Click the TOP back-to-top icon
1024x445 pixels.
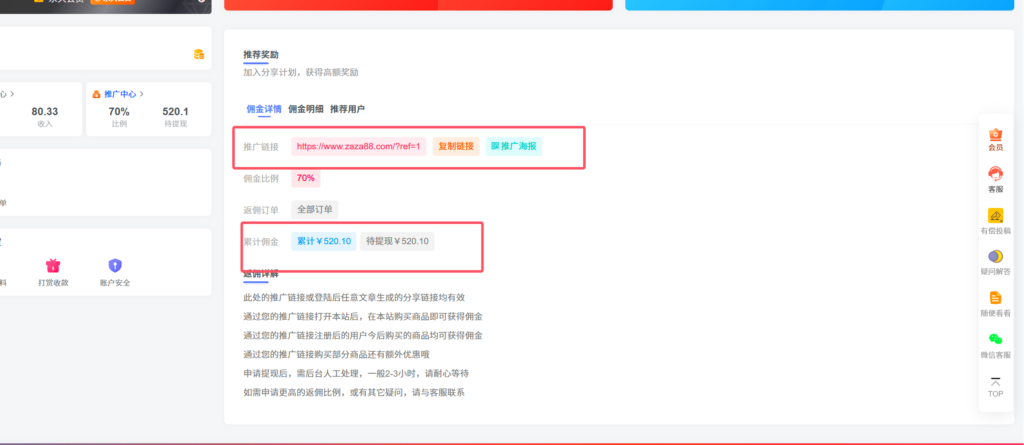click(995, 381)
